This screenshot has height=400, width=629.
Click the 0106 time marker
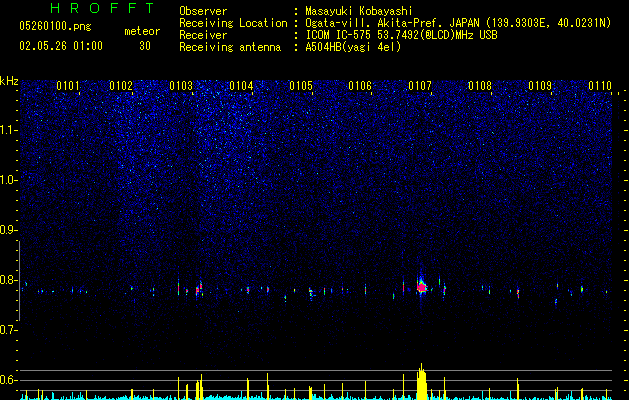point(360,86)
